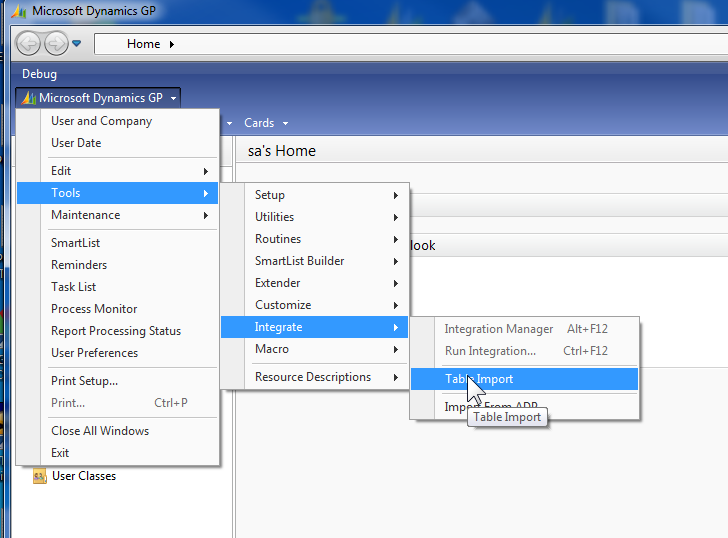Expand the Utilities submenu
Screen dimensions: 728x538
314,217
